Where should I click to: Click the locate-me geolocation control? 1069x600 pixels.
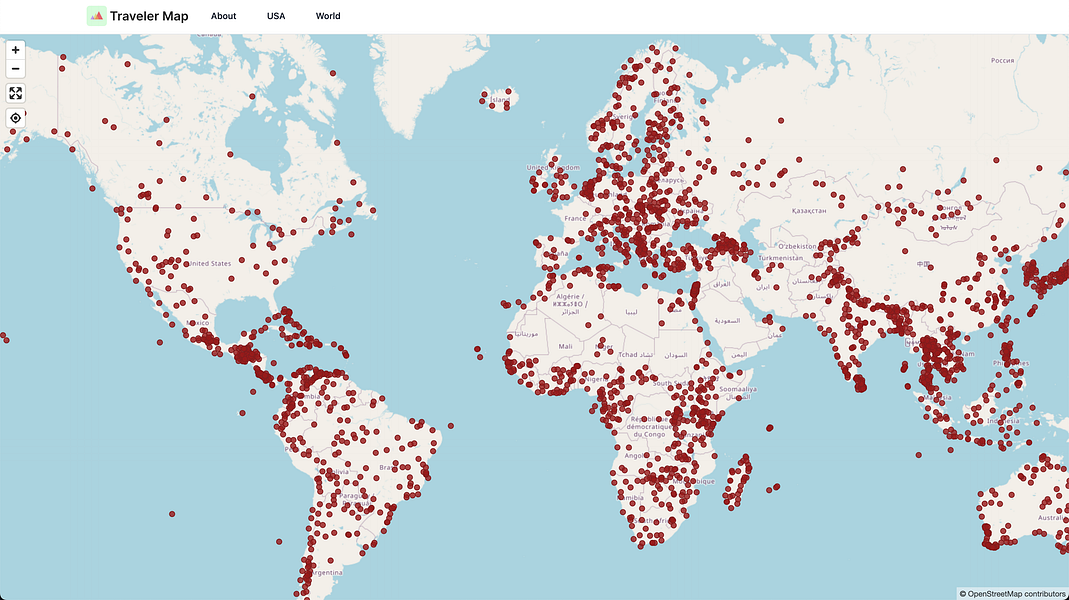15,118
